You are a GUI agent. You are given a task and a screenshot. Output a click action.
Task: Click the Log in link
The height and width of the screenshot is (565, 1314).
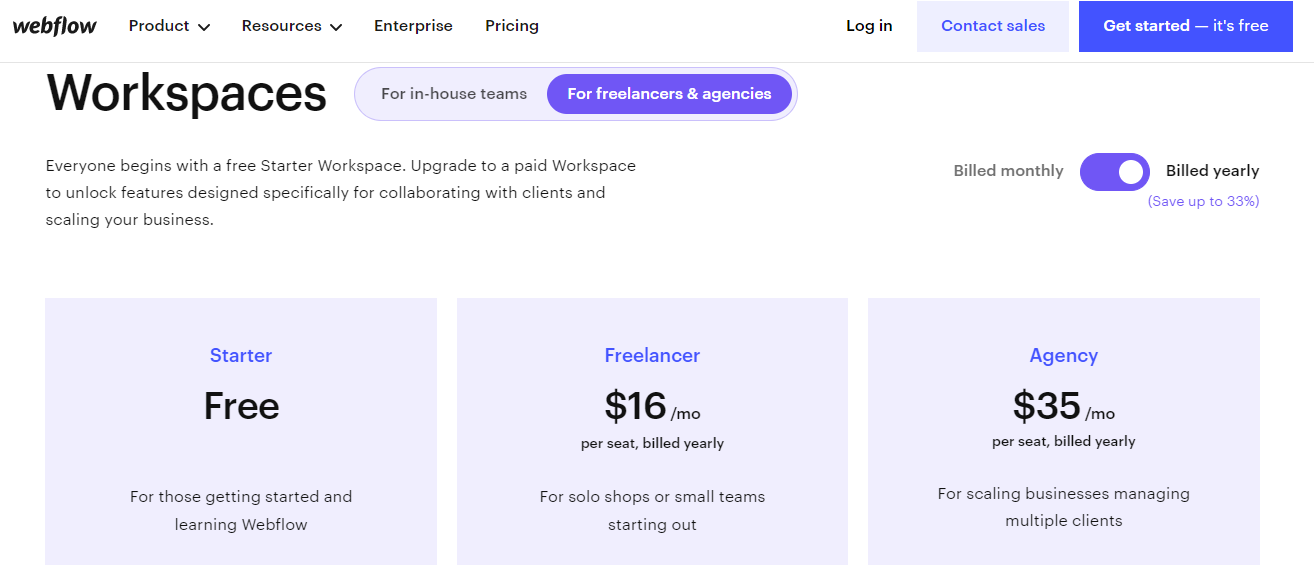click(869, 26)
